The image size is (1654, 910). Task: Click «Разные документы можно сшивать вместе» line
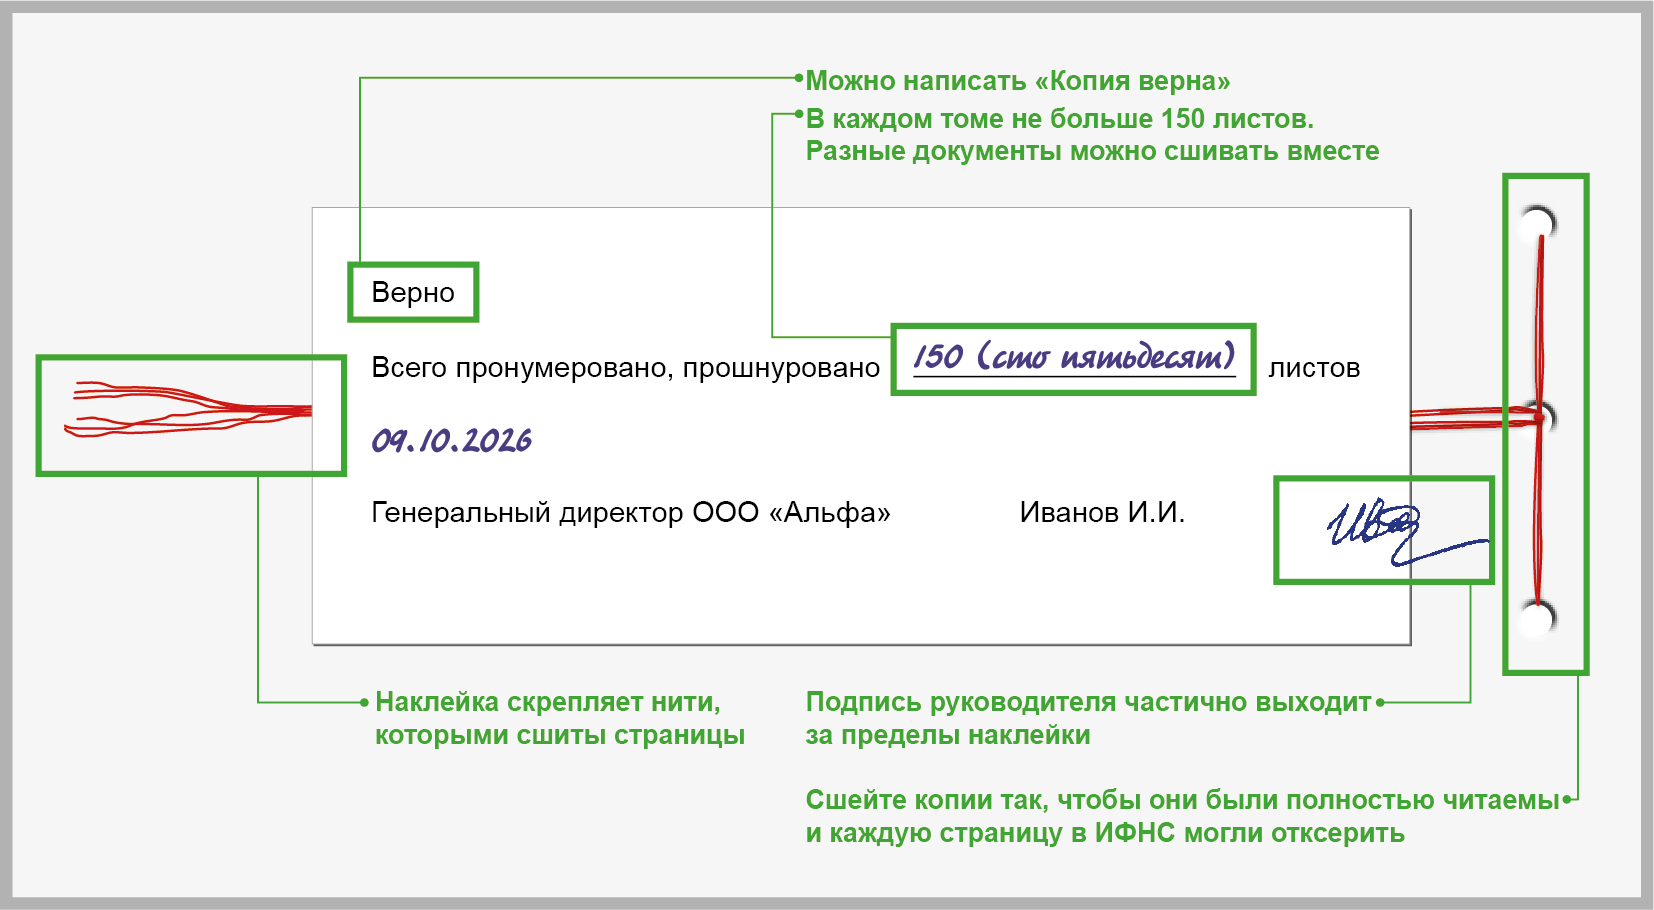tap(1092, 152)
